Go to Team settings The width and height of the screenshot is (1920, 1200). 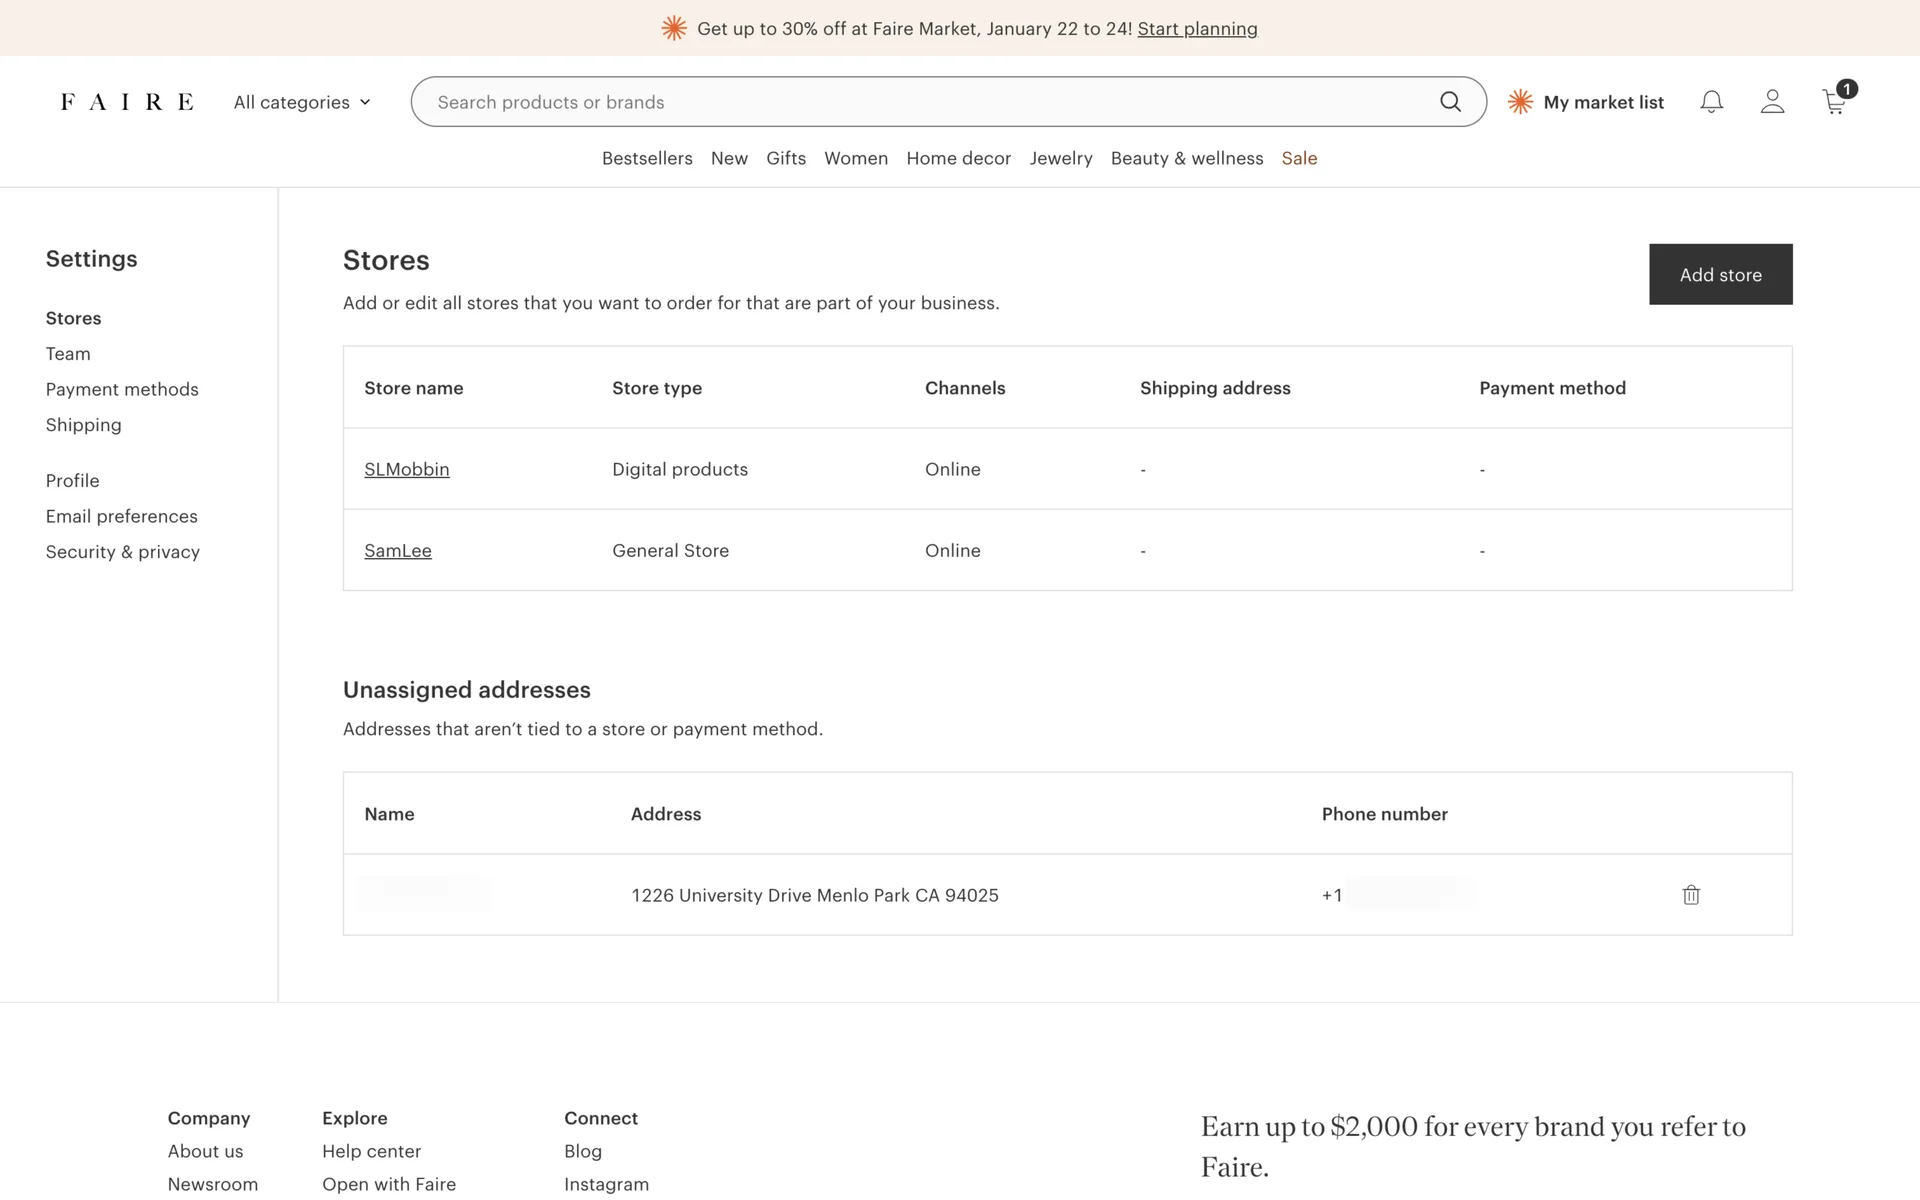point(68,354)
